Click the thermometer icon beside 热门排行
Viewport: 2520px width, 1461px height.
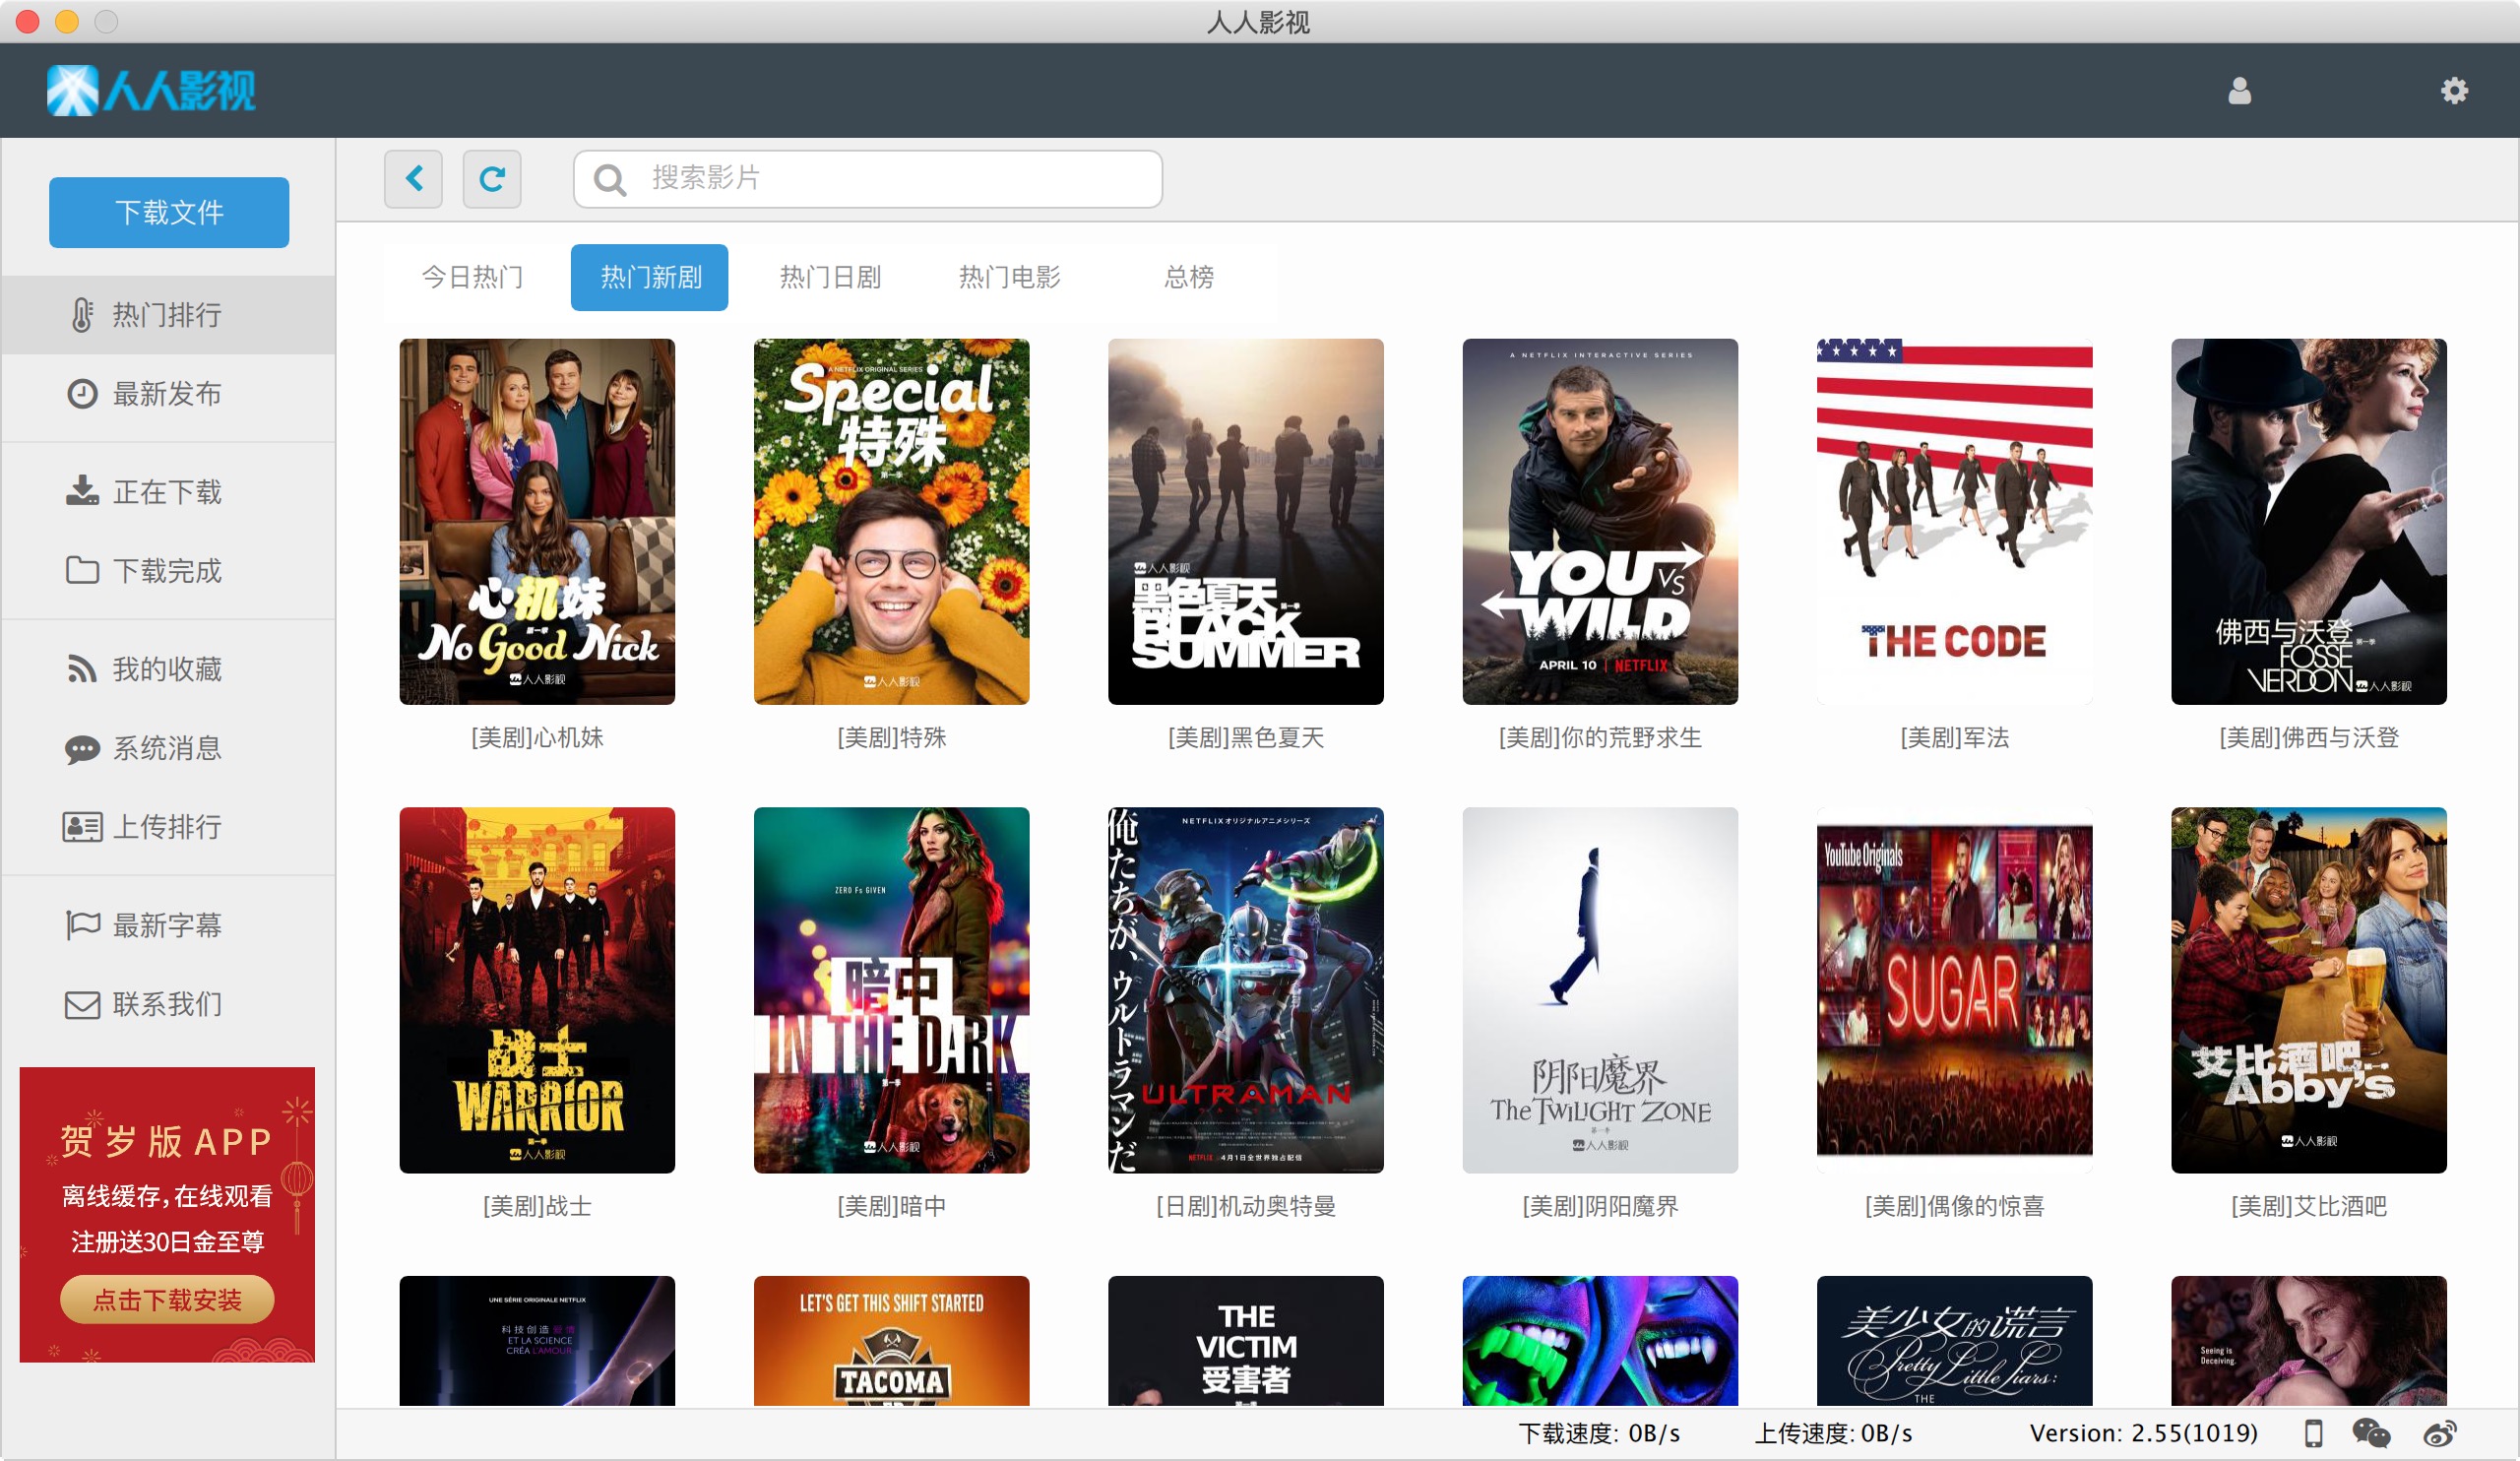(82, 315)
